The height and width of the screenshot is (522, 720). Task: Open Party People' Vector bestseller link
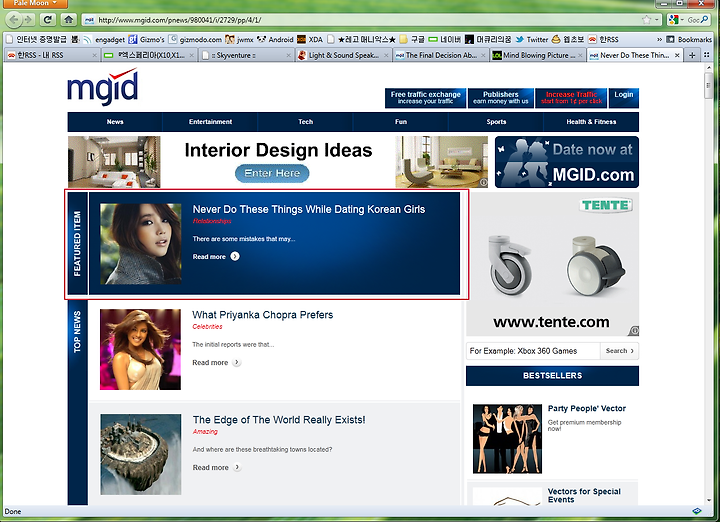point(586,408)
